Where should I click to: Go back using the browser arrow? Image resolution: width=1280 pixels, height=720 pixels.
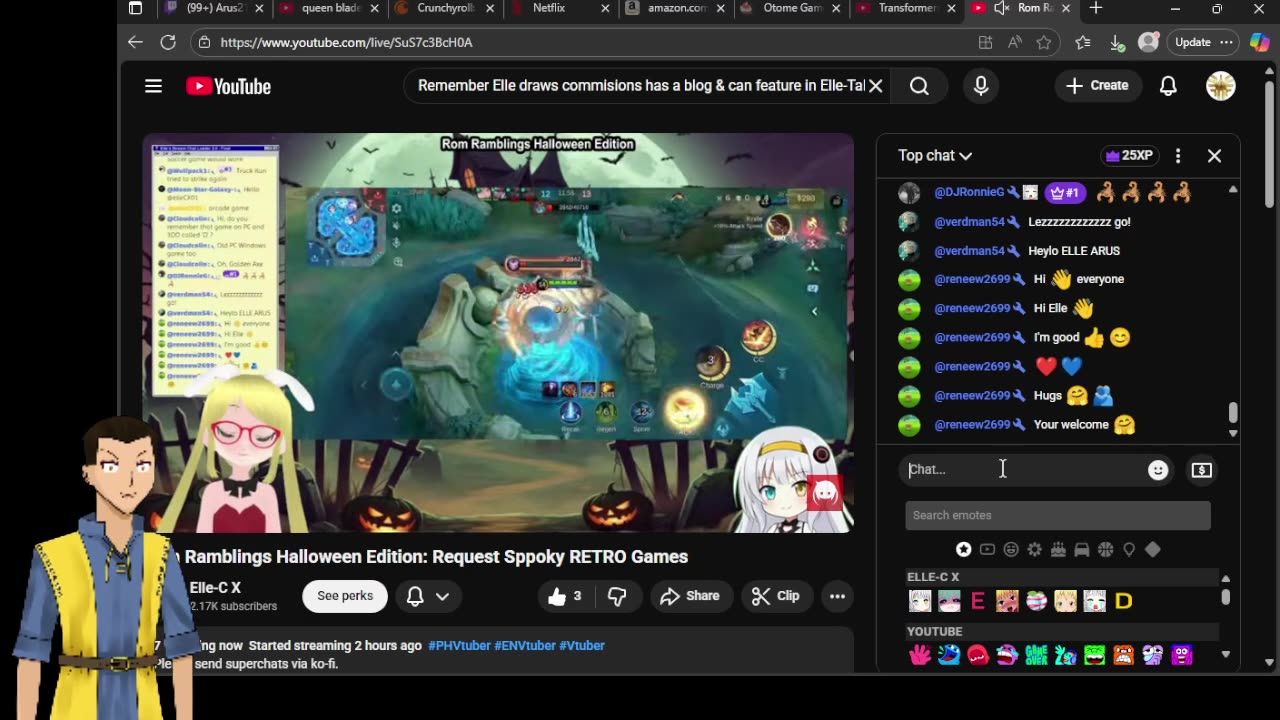click(135, 42)
